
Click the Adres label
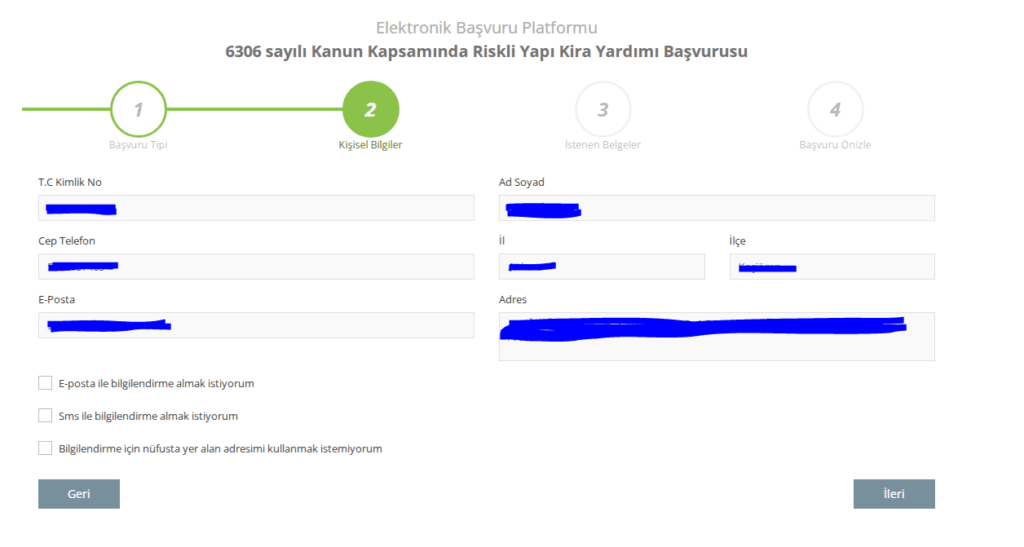tap(513, 300)
